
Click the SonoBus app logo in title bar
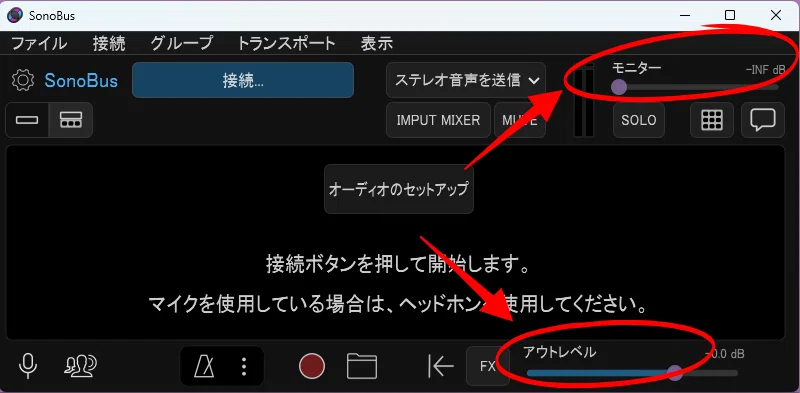(x=15, y=15)
